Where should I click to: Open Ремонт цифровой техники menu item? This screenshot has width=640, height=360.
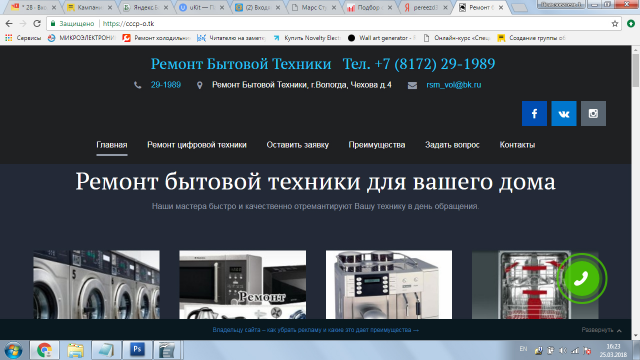coord(197,145)
